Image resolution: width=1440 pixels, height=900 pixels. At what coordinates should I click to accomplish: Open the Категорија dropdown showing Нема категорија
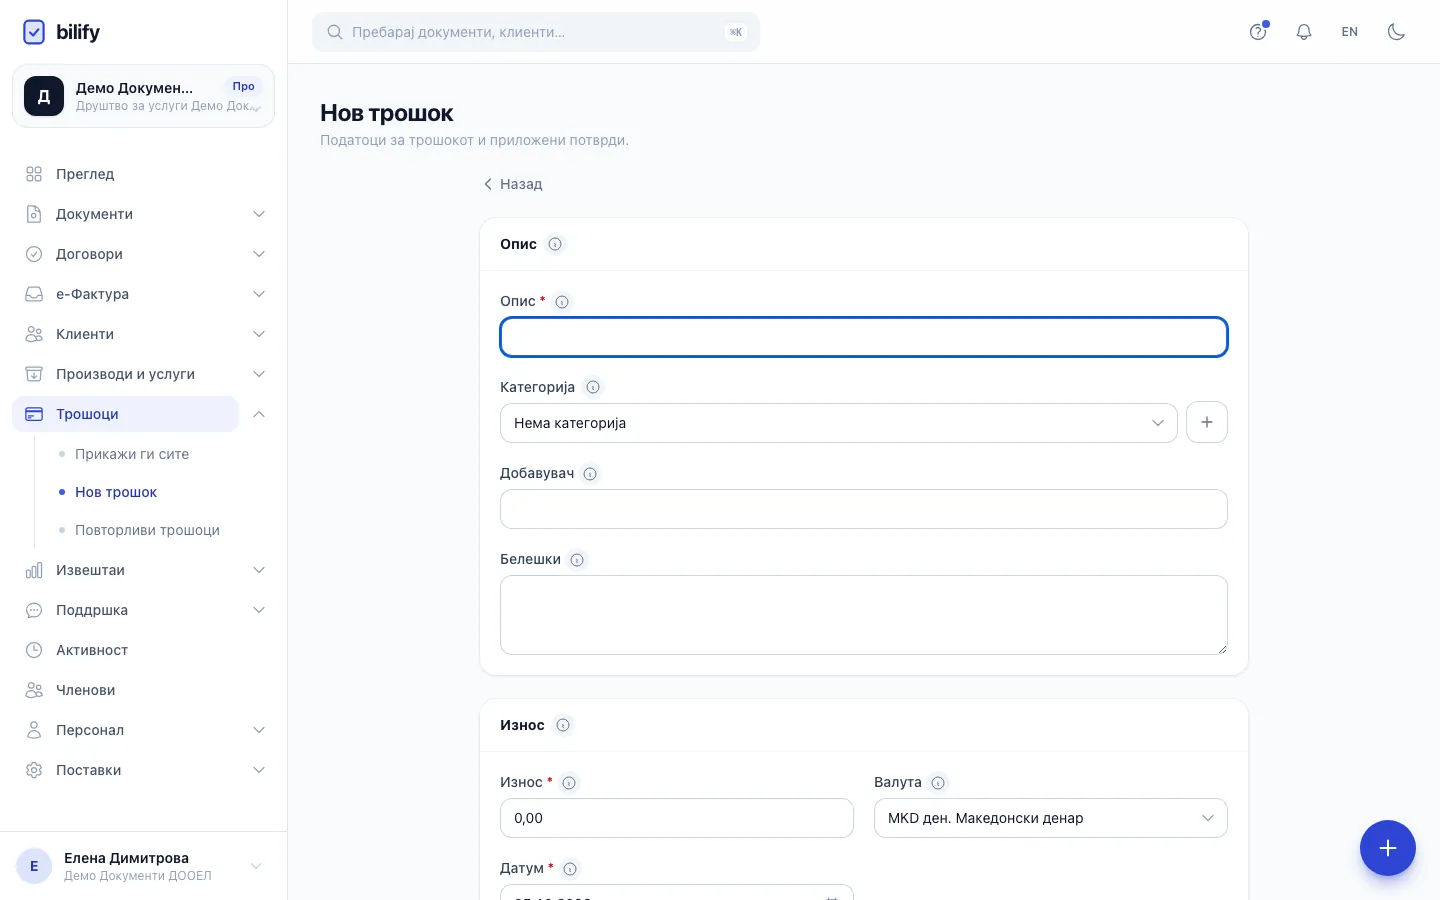coord(838,423)
